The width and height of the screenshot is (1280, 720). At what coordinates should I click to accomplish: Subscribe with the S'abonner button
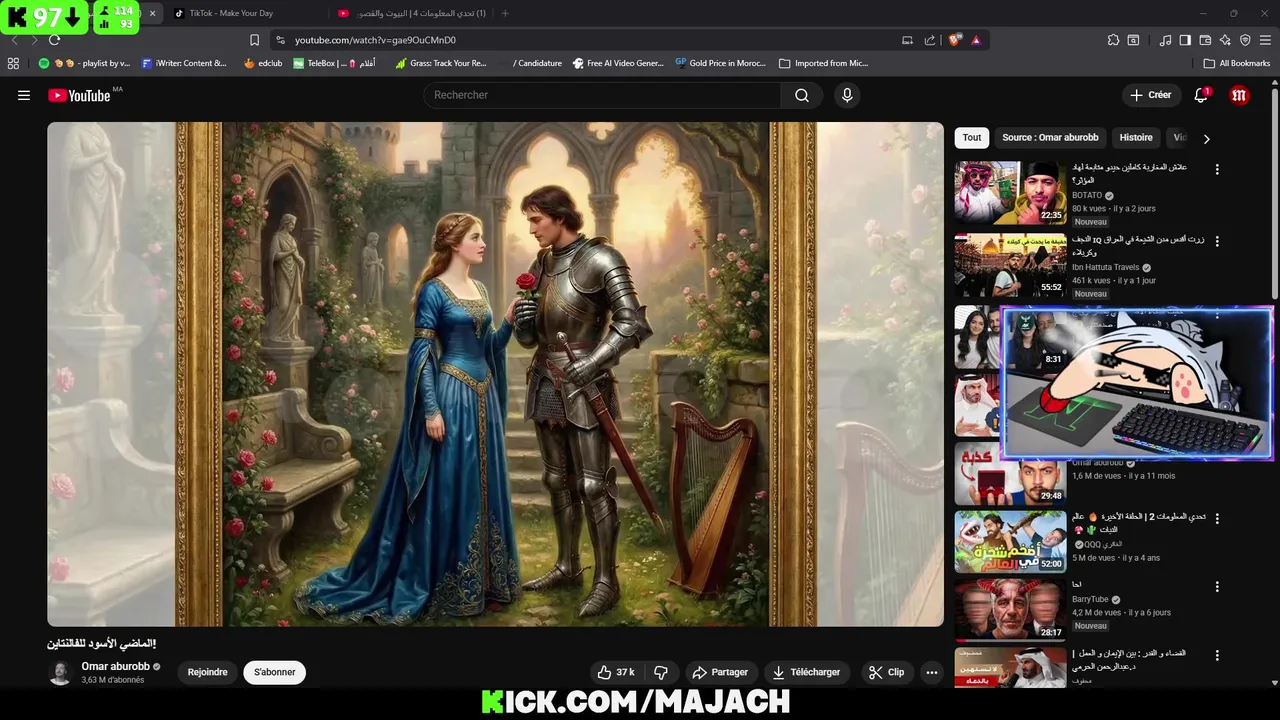274,672
